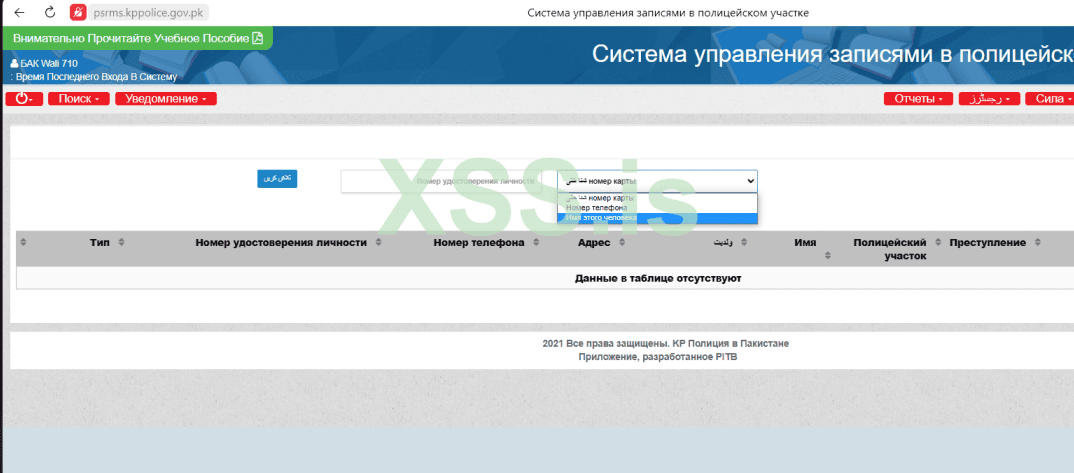The height and width of the screenshot is (473, 1074).
Task: Go back with the browser back arrow
Action: click(x=19, y=12)
